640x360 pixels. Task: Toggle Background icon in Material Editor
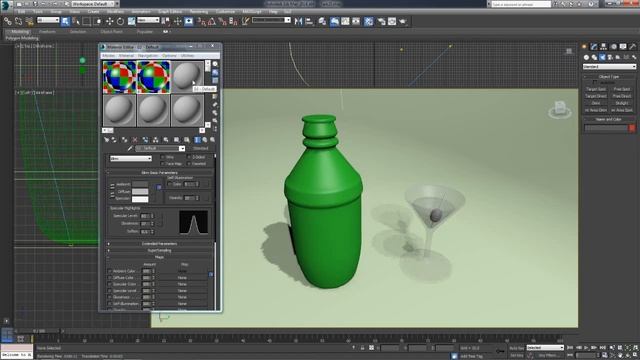215,80
